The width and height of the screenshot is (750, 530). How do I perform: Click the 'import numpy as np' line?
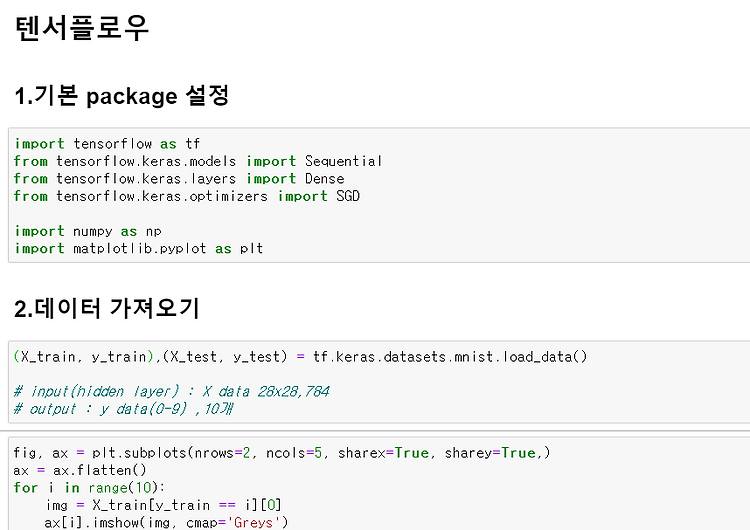88,231
